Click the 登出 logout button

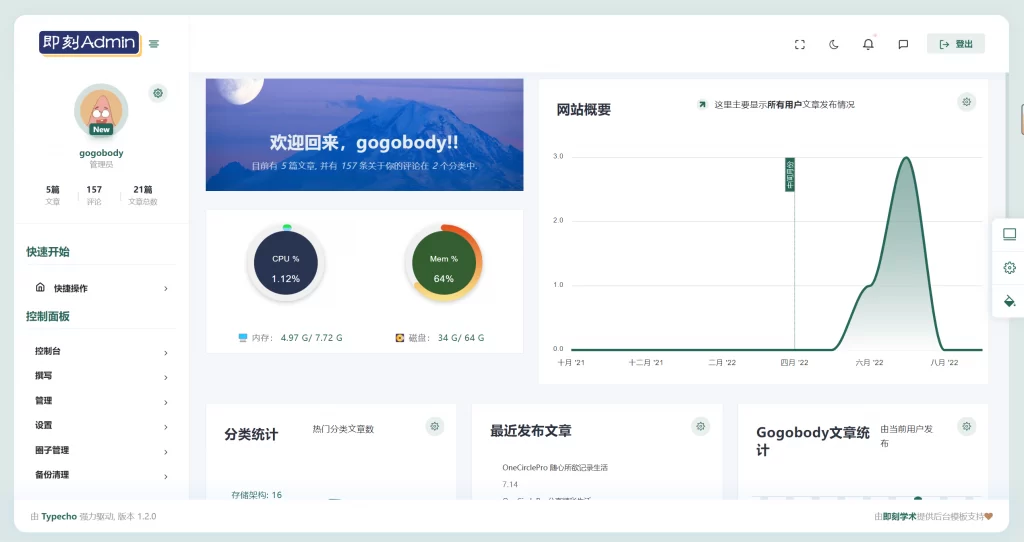pyautogui.click(x=955, y=44)
